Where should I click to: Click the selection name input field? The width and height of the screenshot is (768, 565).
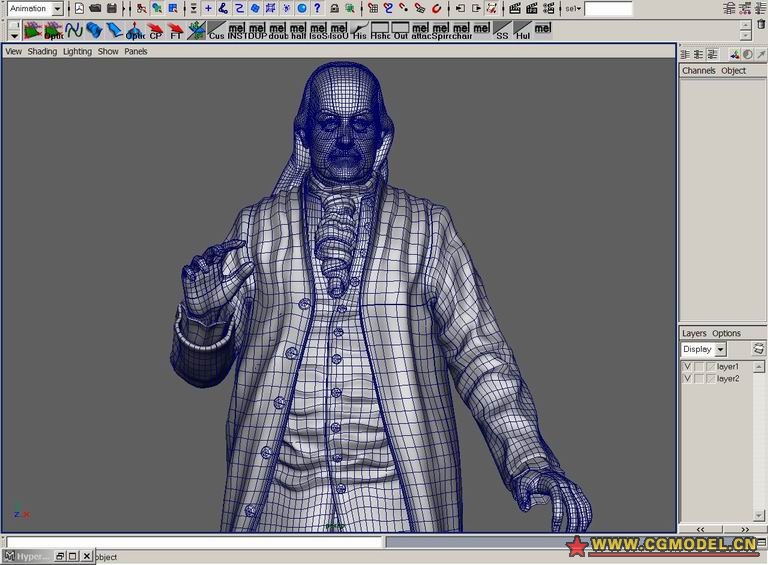[x=608, y=8]
